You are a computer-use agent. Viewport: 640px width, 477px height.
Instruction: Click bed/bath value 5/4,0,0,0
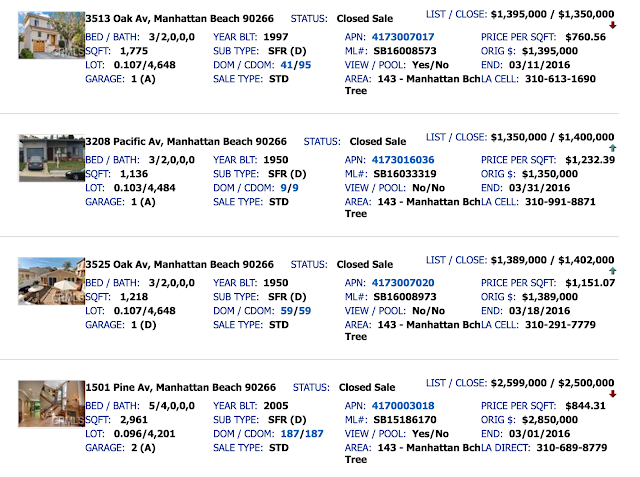(172, 406)
